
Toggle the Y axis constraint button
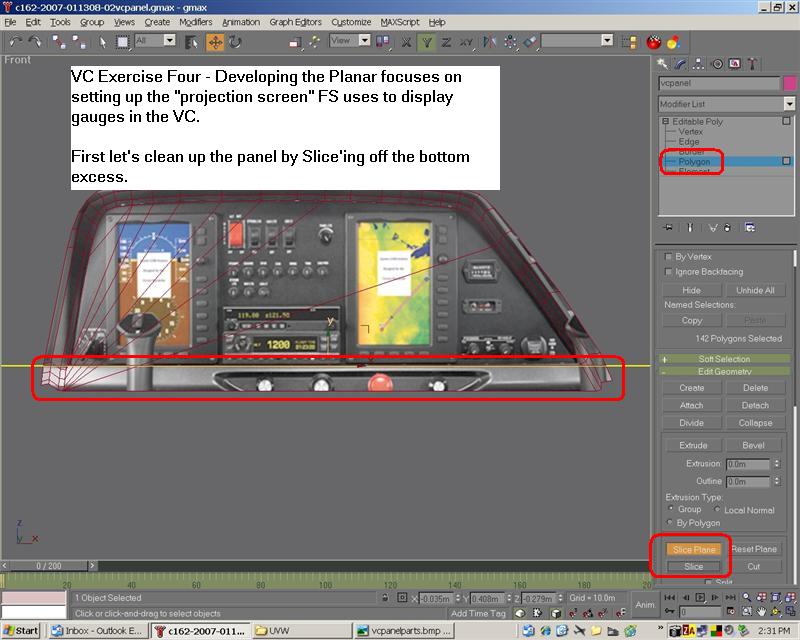427,42
